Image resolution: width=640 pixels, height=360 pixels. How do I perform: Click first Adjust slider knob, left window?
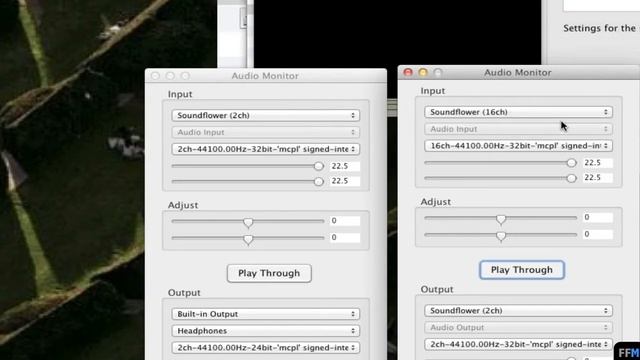[248, 222]
